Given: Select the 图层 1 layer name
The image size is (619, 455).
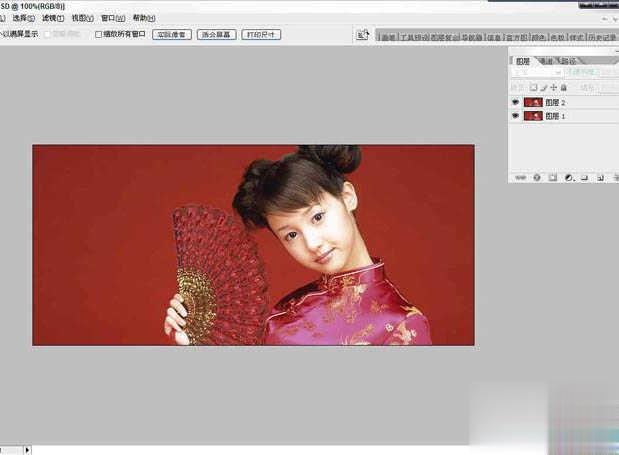Looking at the screenshot, I should tap(555, 116).
